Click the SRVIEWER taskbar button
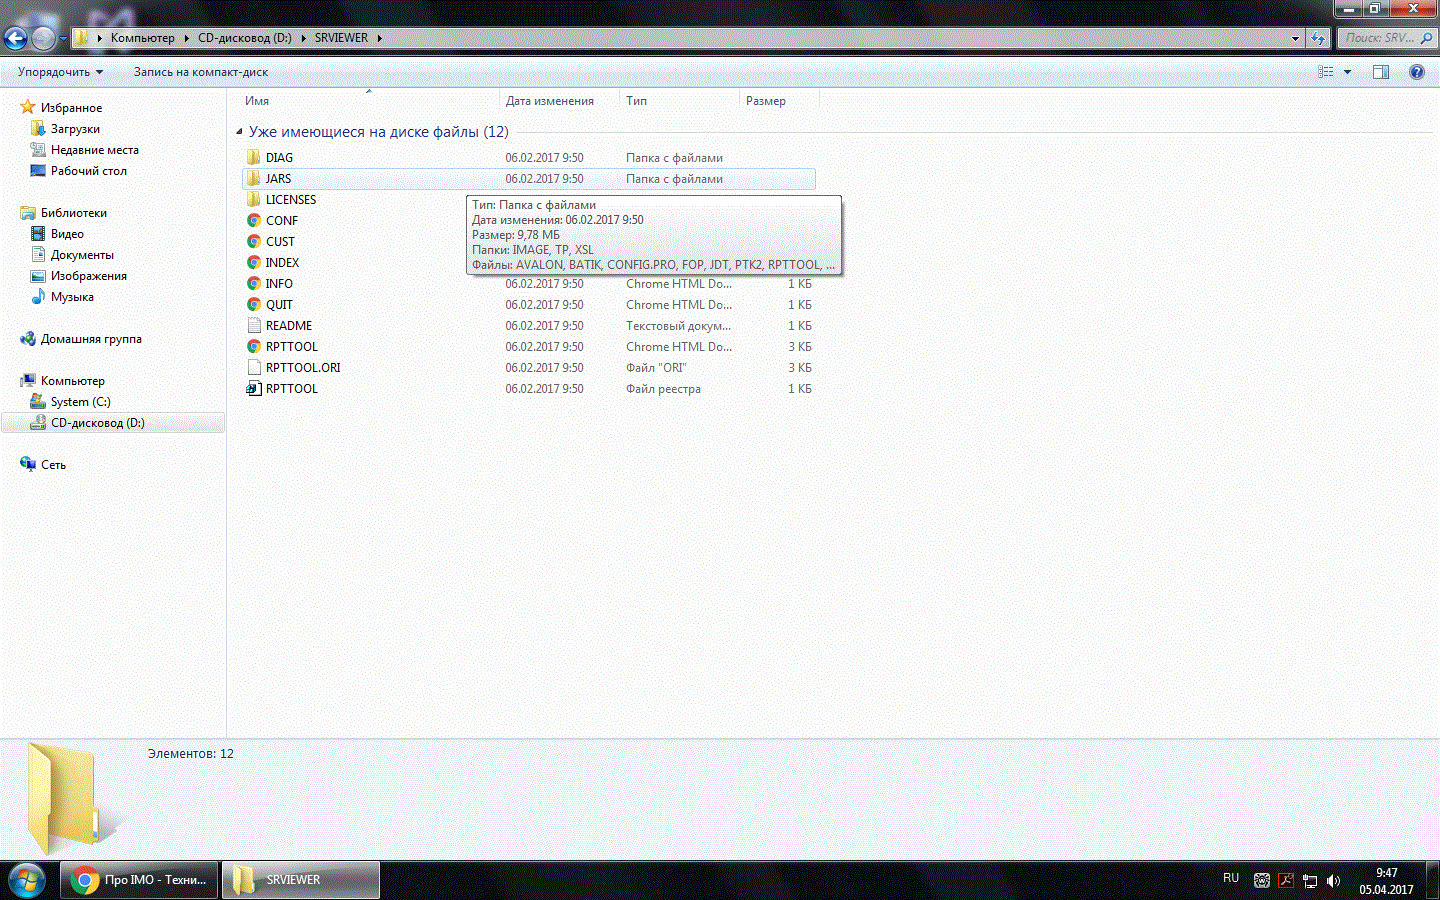This screenshot has width=1440, height=900. [300, 880]
